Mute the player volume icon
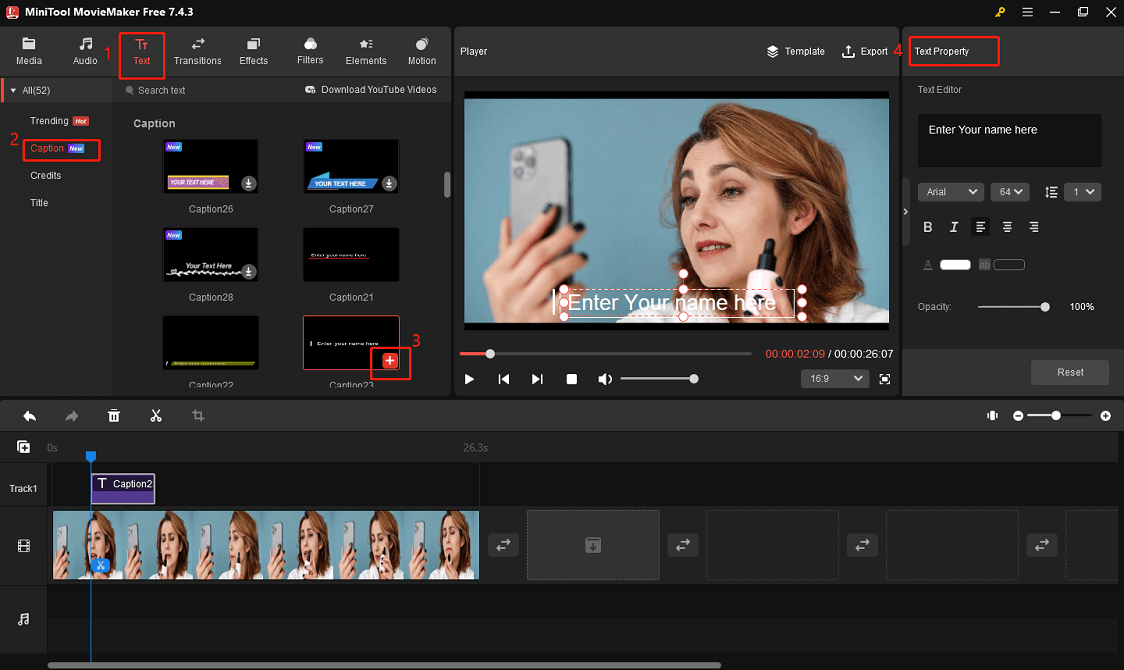1124x670 pixels. [x=605, y=379]
